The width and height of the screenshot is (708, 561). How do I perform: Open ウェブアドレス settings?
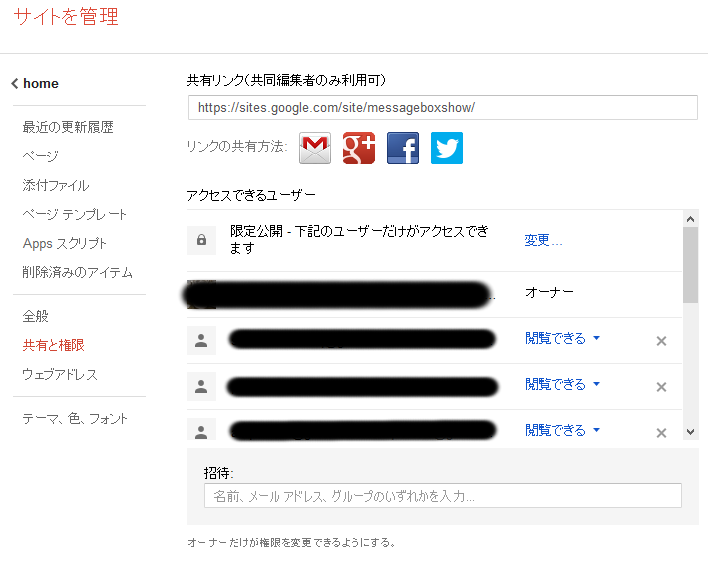click(x=60, y=374)
